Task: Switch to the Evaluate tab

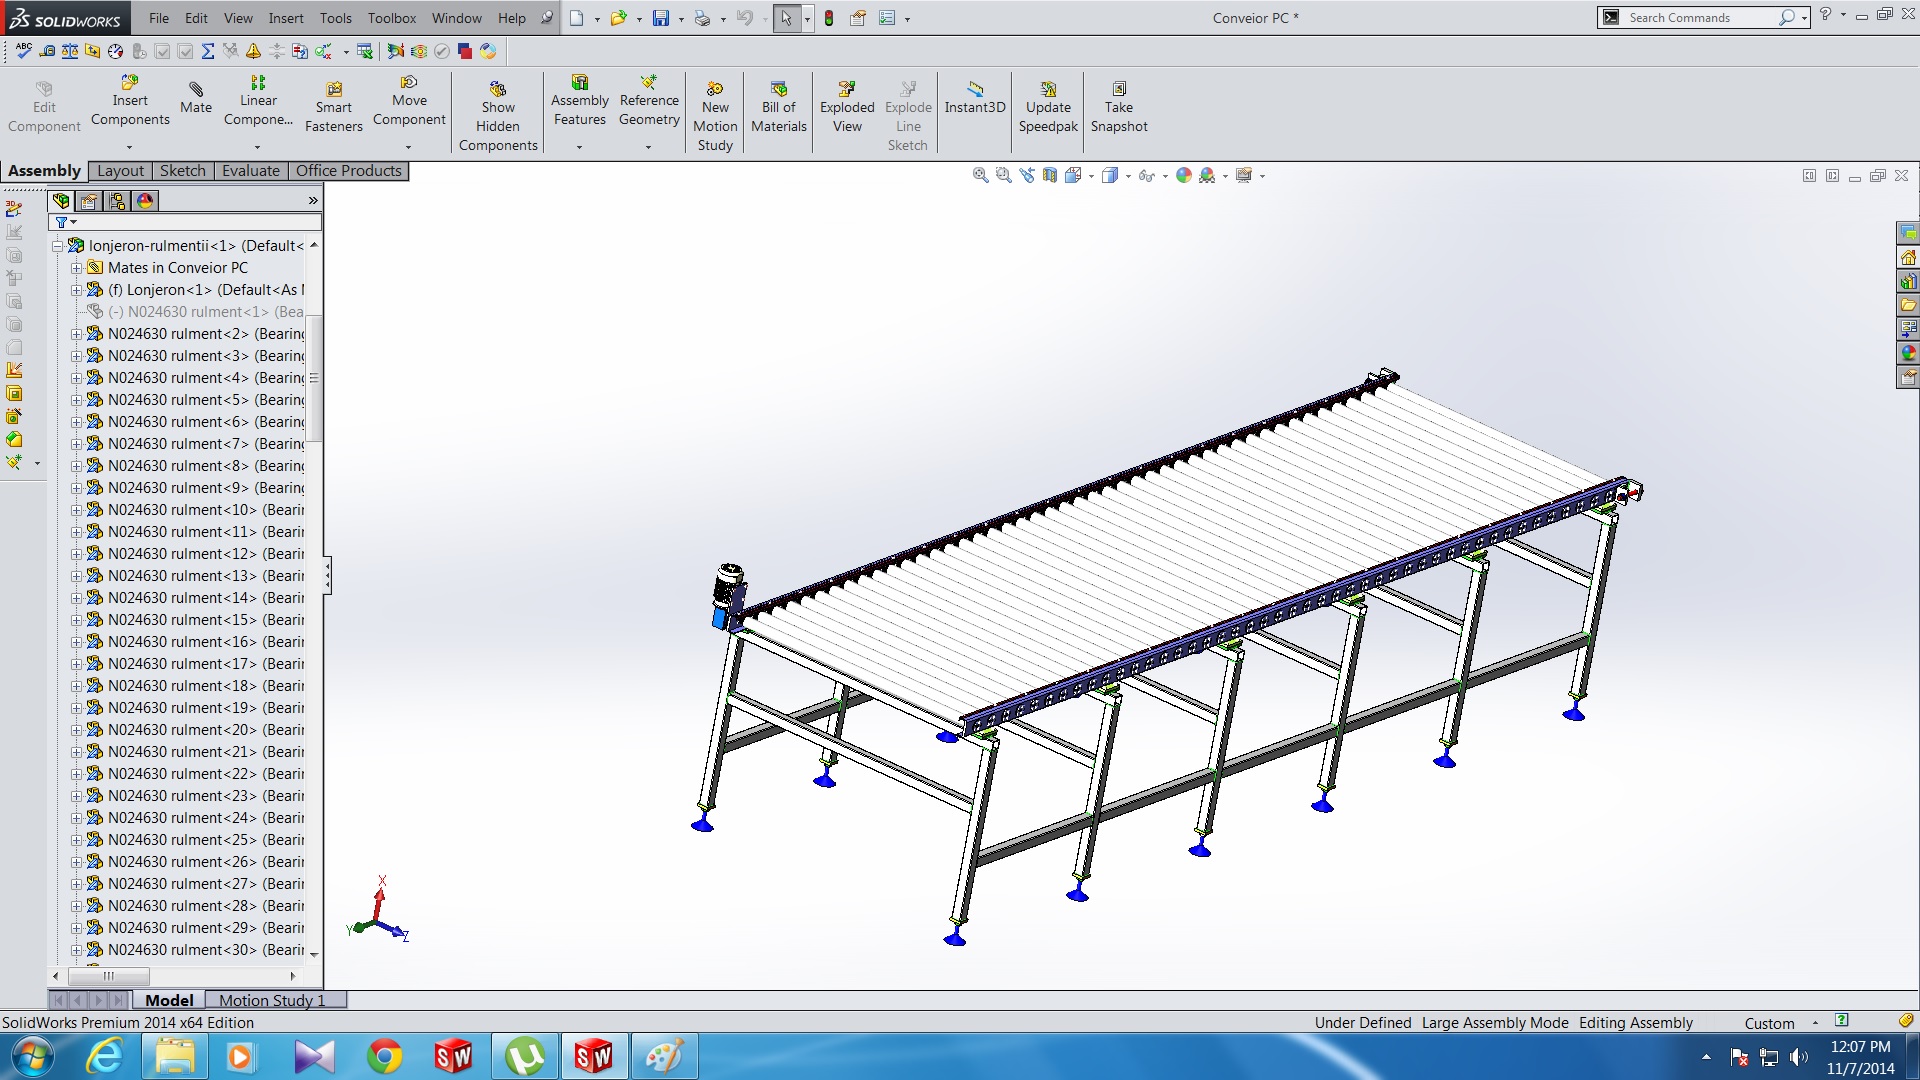Action: click(250, 171)
